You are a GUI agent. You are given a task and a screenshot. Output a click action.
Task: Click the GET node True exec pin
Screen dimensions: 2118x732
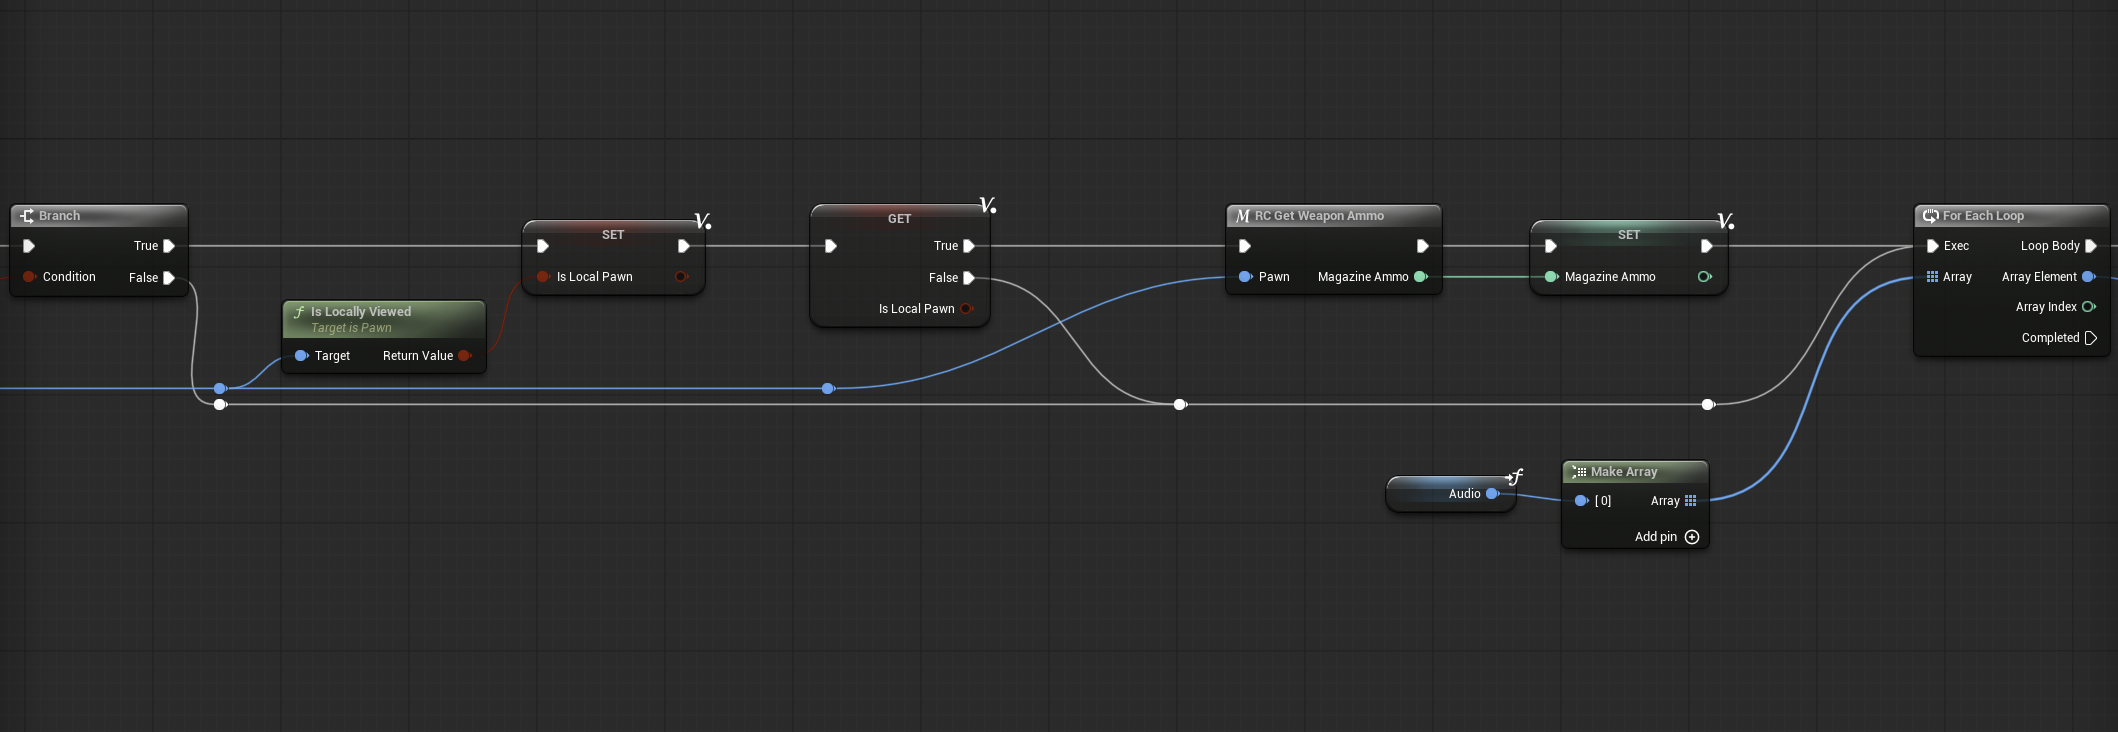click(969, 246)
